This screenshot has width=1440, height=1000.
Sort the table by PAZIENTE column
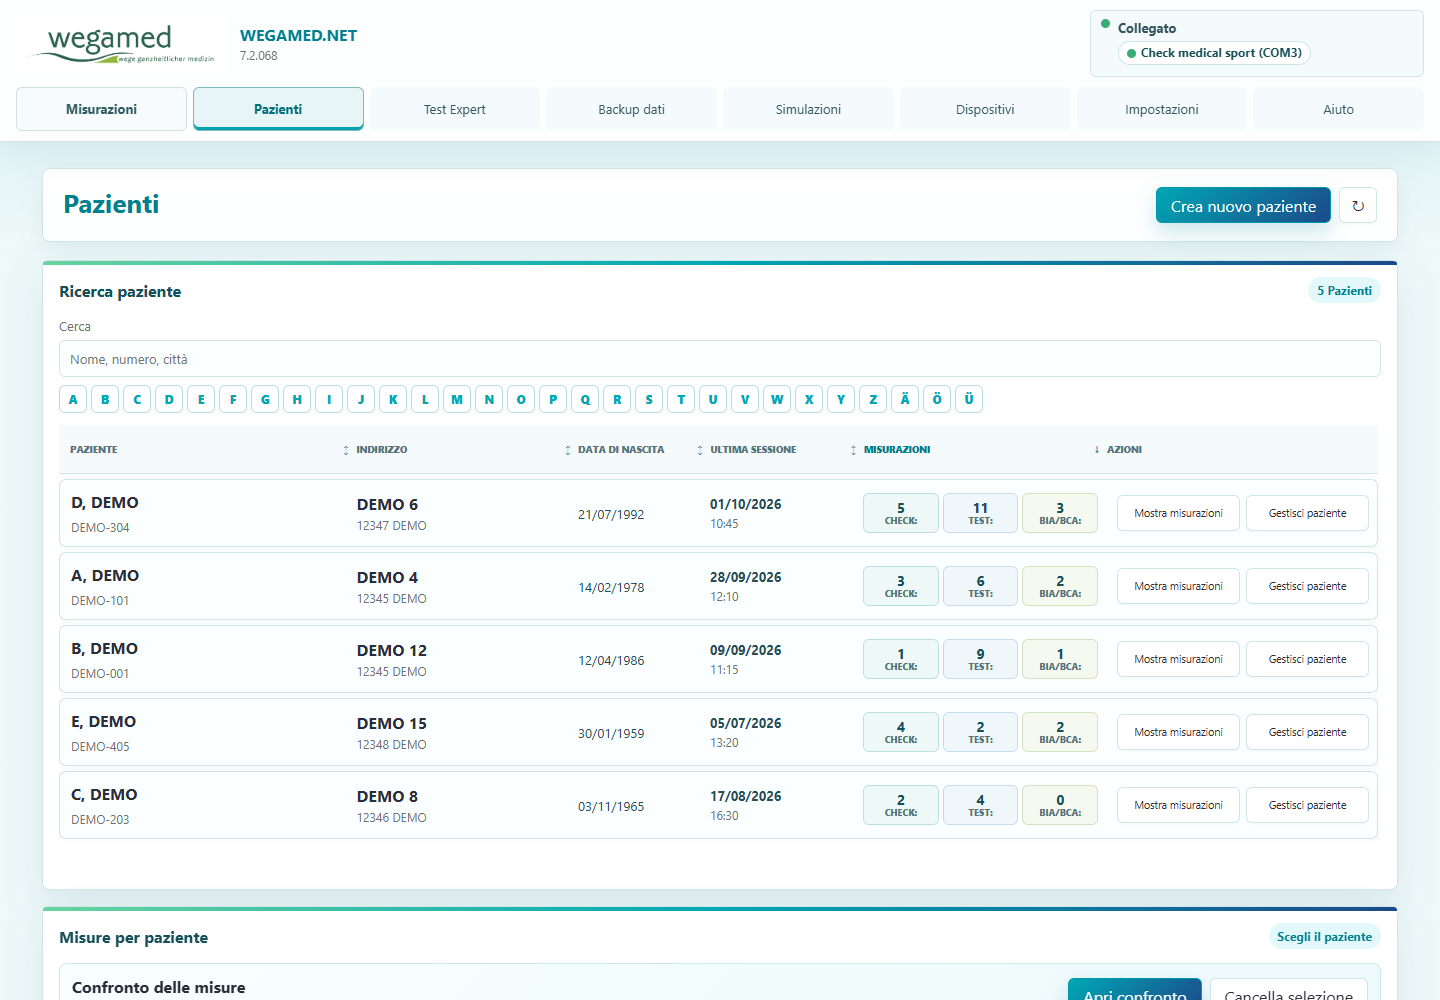[94, 450]
